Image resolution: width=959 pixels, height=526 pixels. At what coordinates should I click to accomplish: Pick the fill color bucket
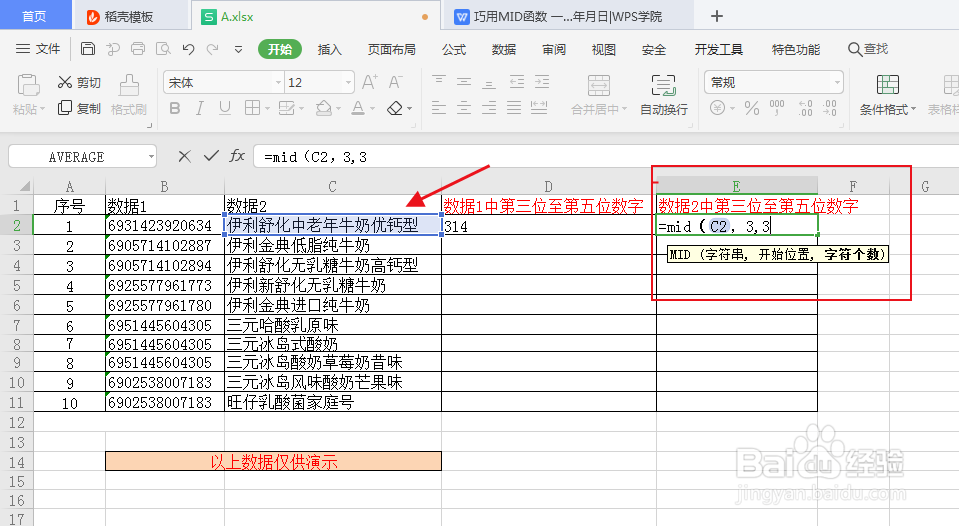[x=324, y=108]
